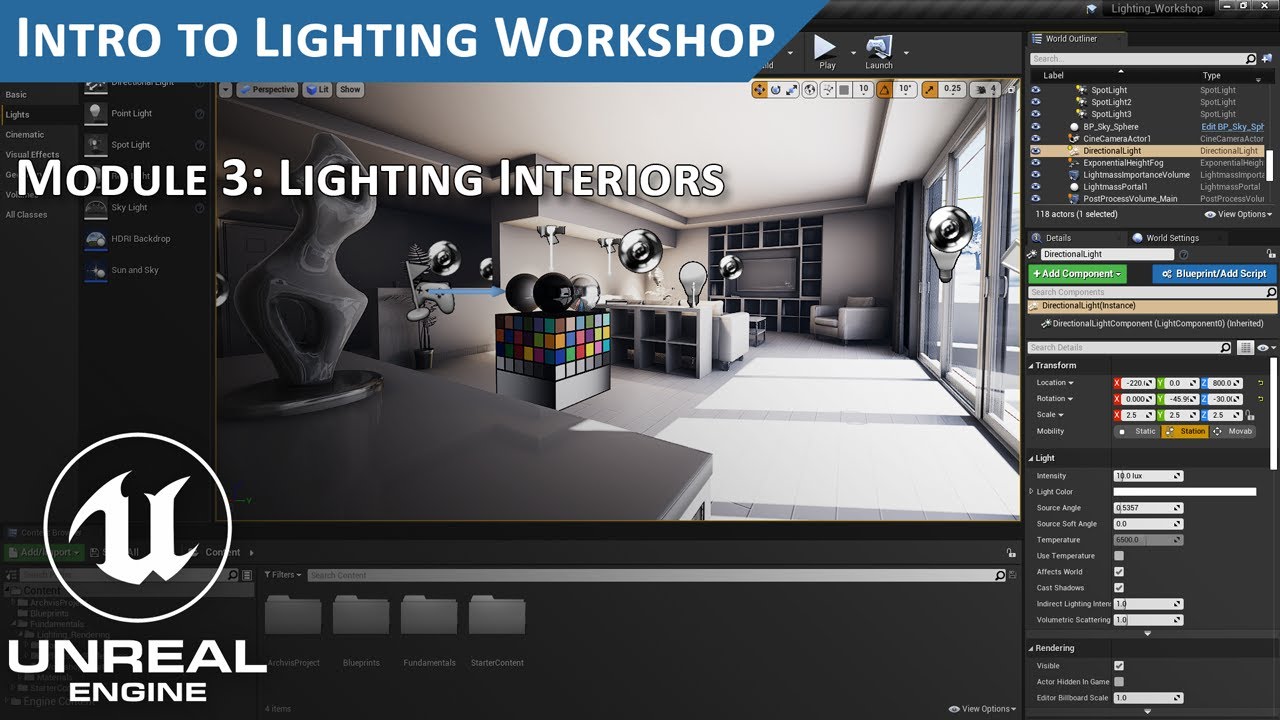The height and width of the screenshot is (720, 1280).
Task: Click the Blueprint/Add Script button
Action: click(1214, 273)
